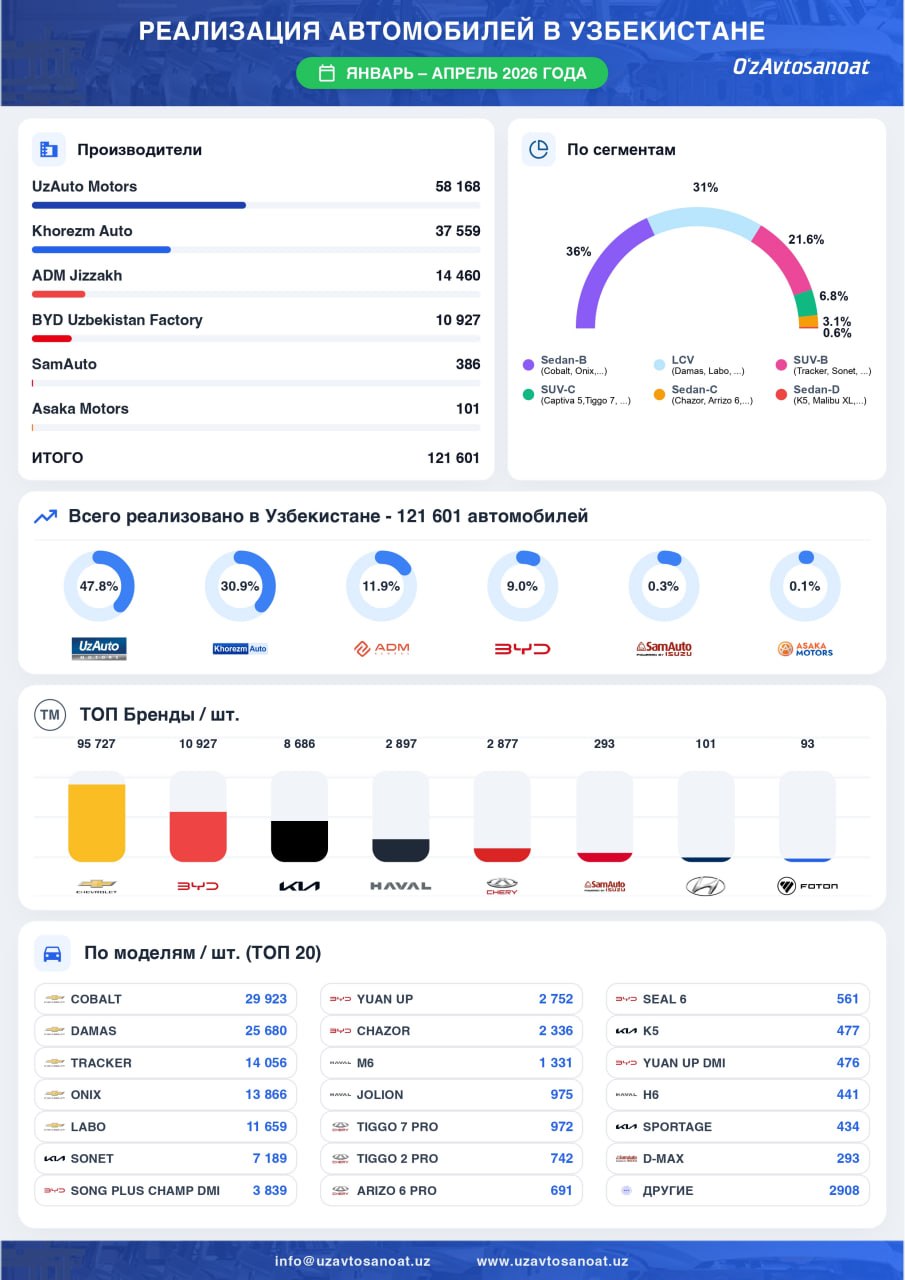The image size is (905, 1280).
Task: Click the ЯНВАРЬ – АПРЕЛЬ 2026 ГОДА badge
Action: click(x=452, y=73)
